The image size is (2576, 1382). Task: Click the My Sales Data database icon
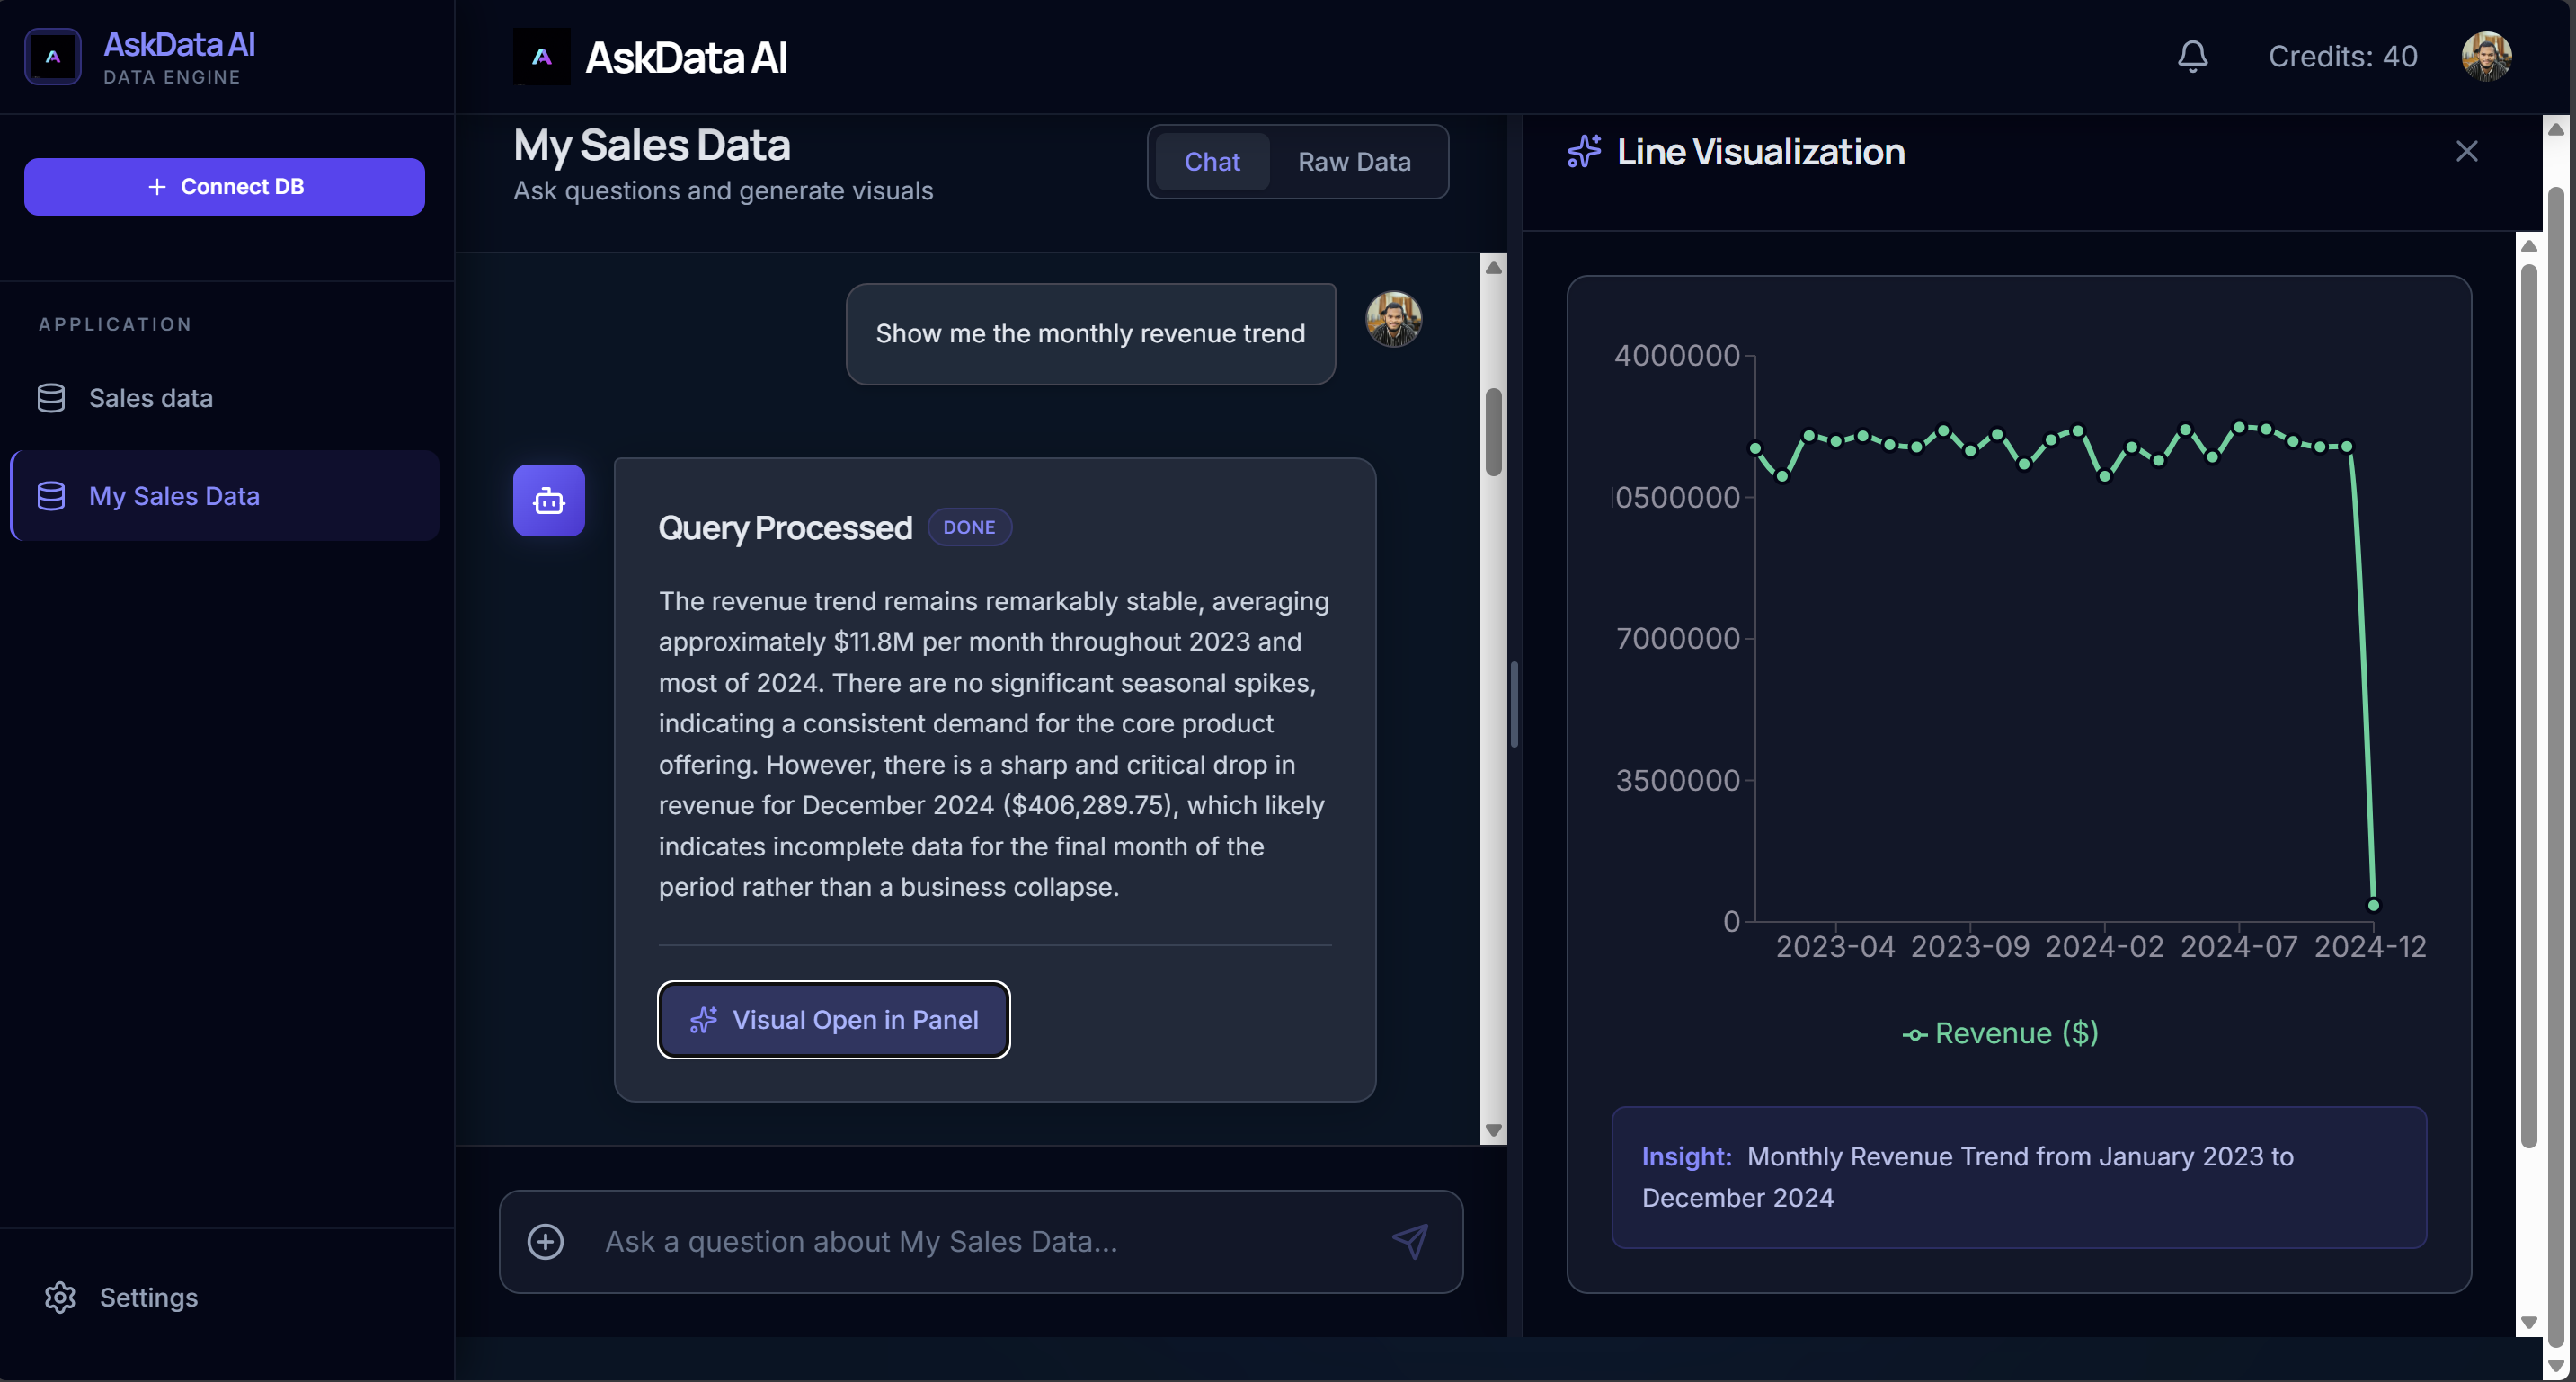coord(51,496)
